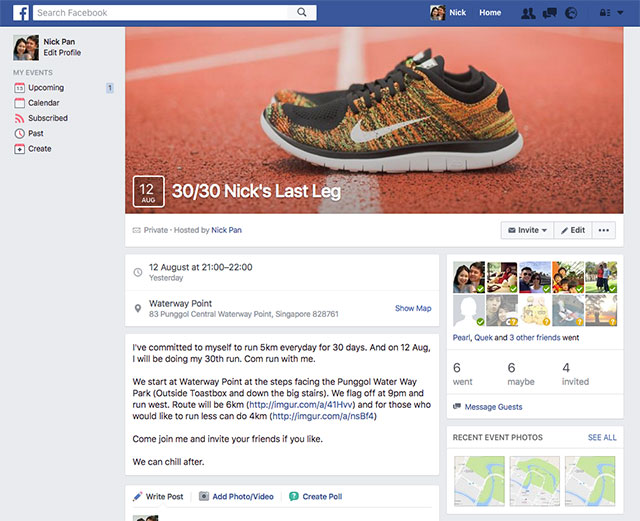Screen dimensions: 640x521
Task: Click 3 other friends link
Action: 535,338
